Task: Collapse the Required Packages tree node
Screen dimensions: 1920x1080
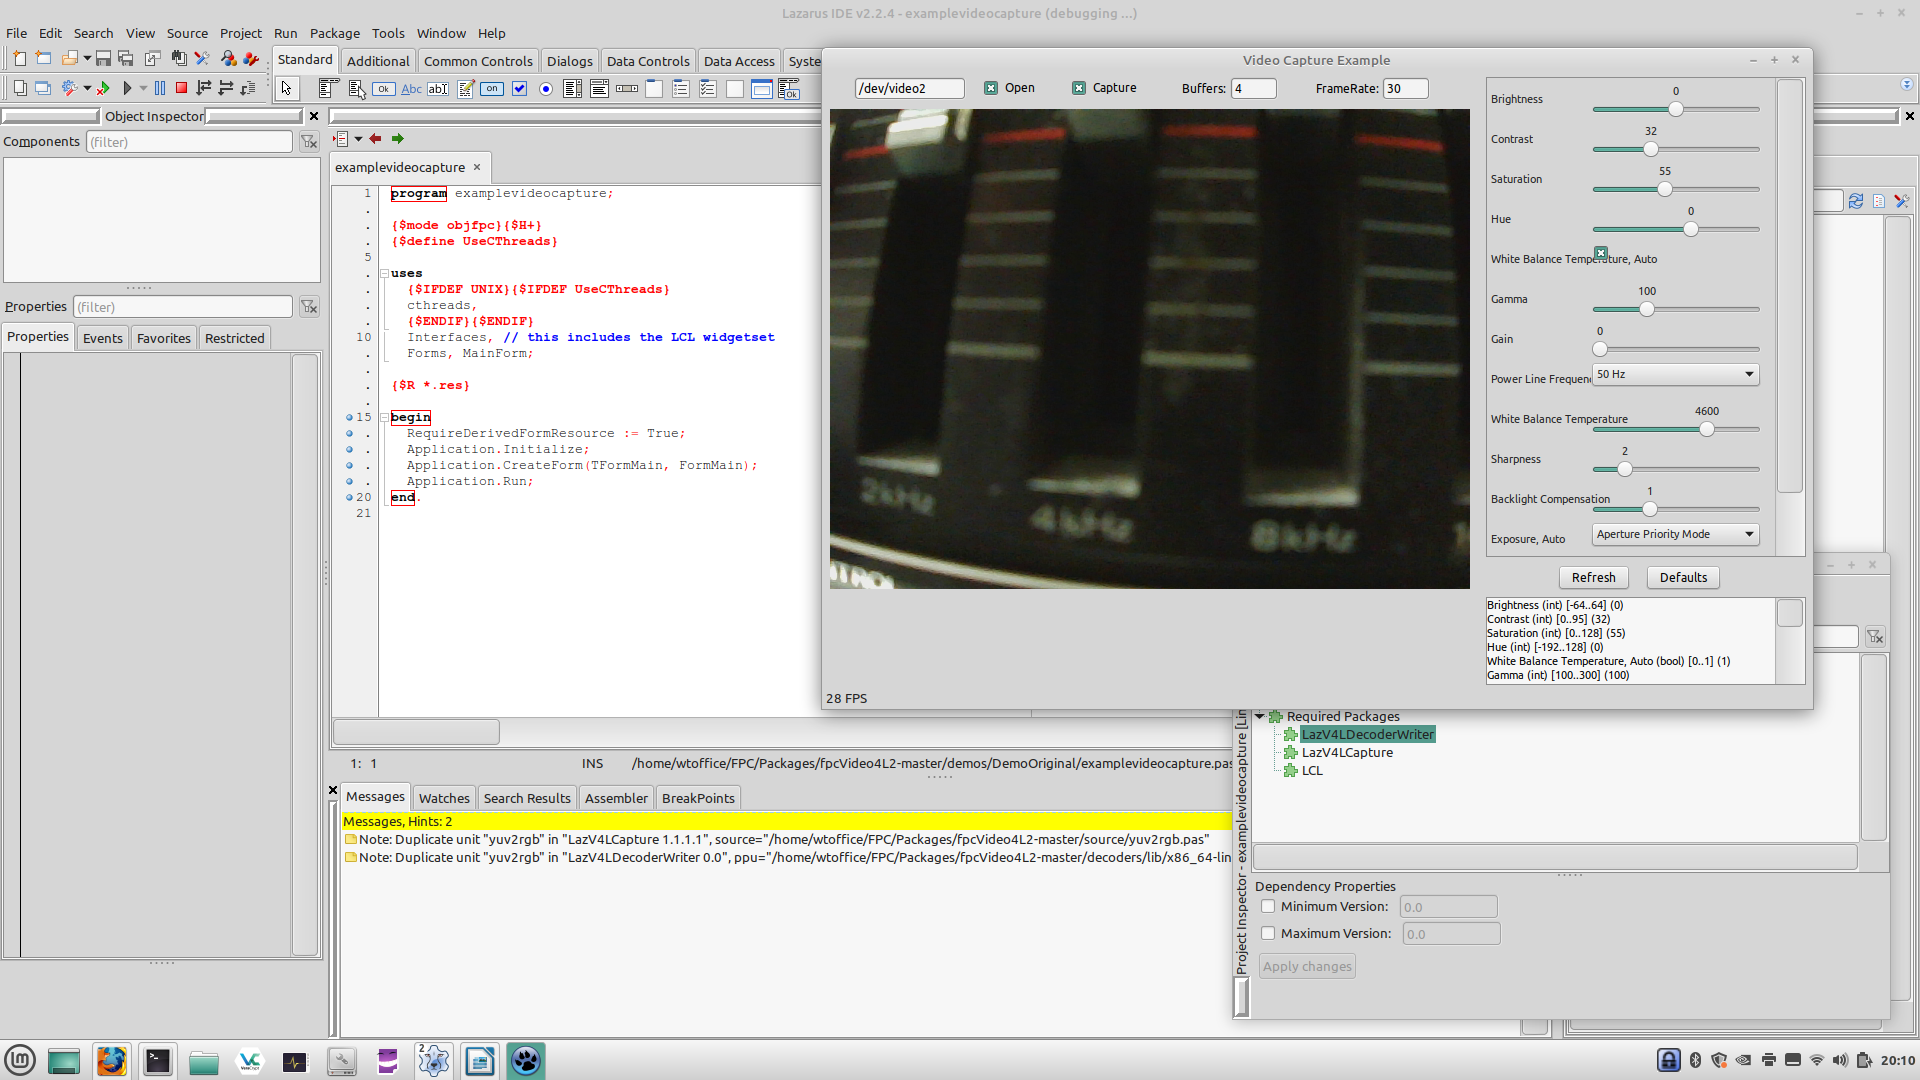Action: pyautogui.click(x=1260, y=716)
